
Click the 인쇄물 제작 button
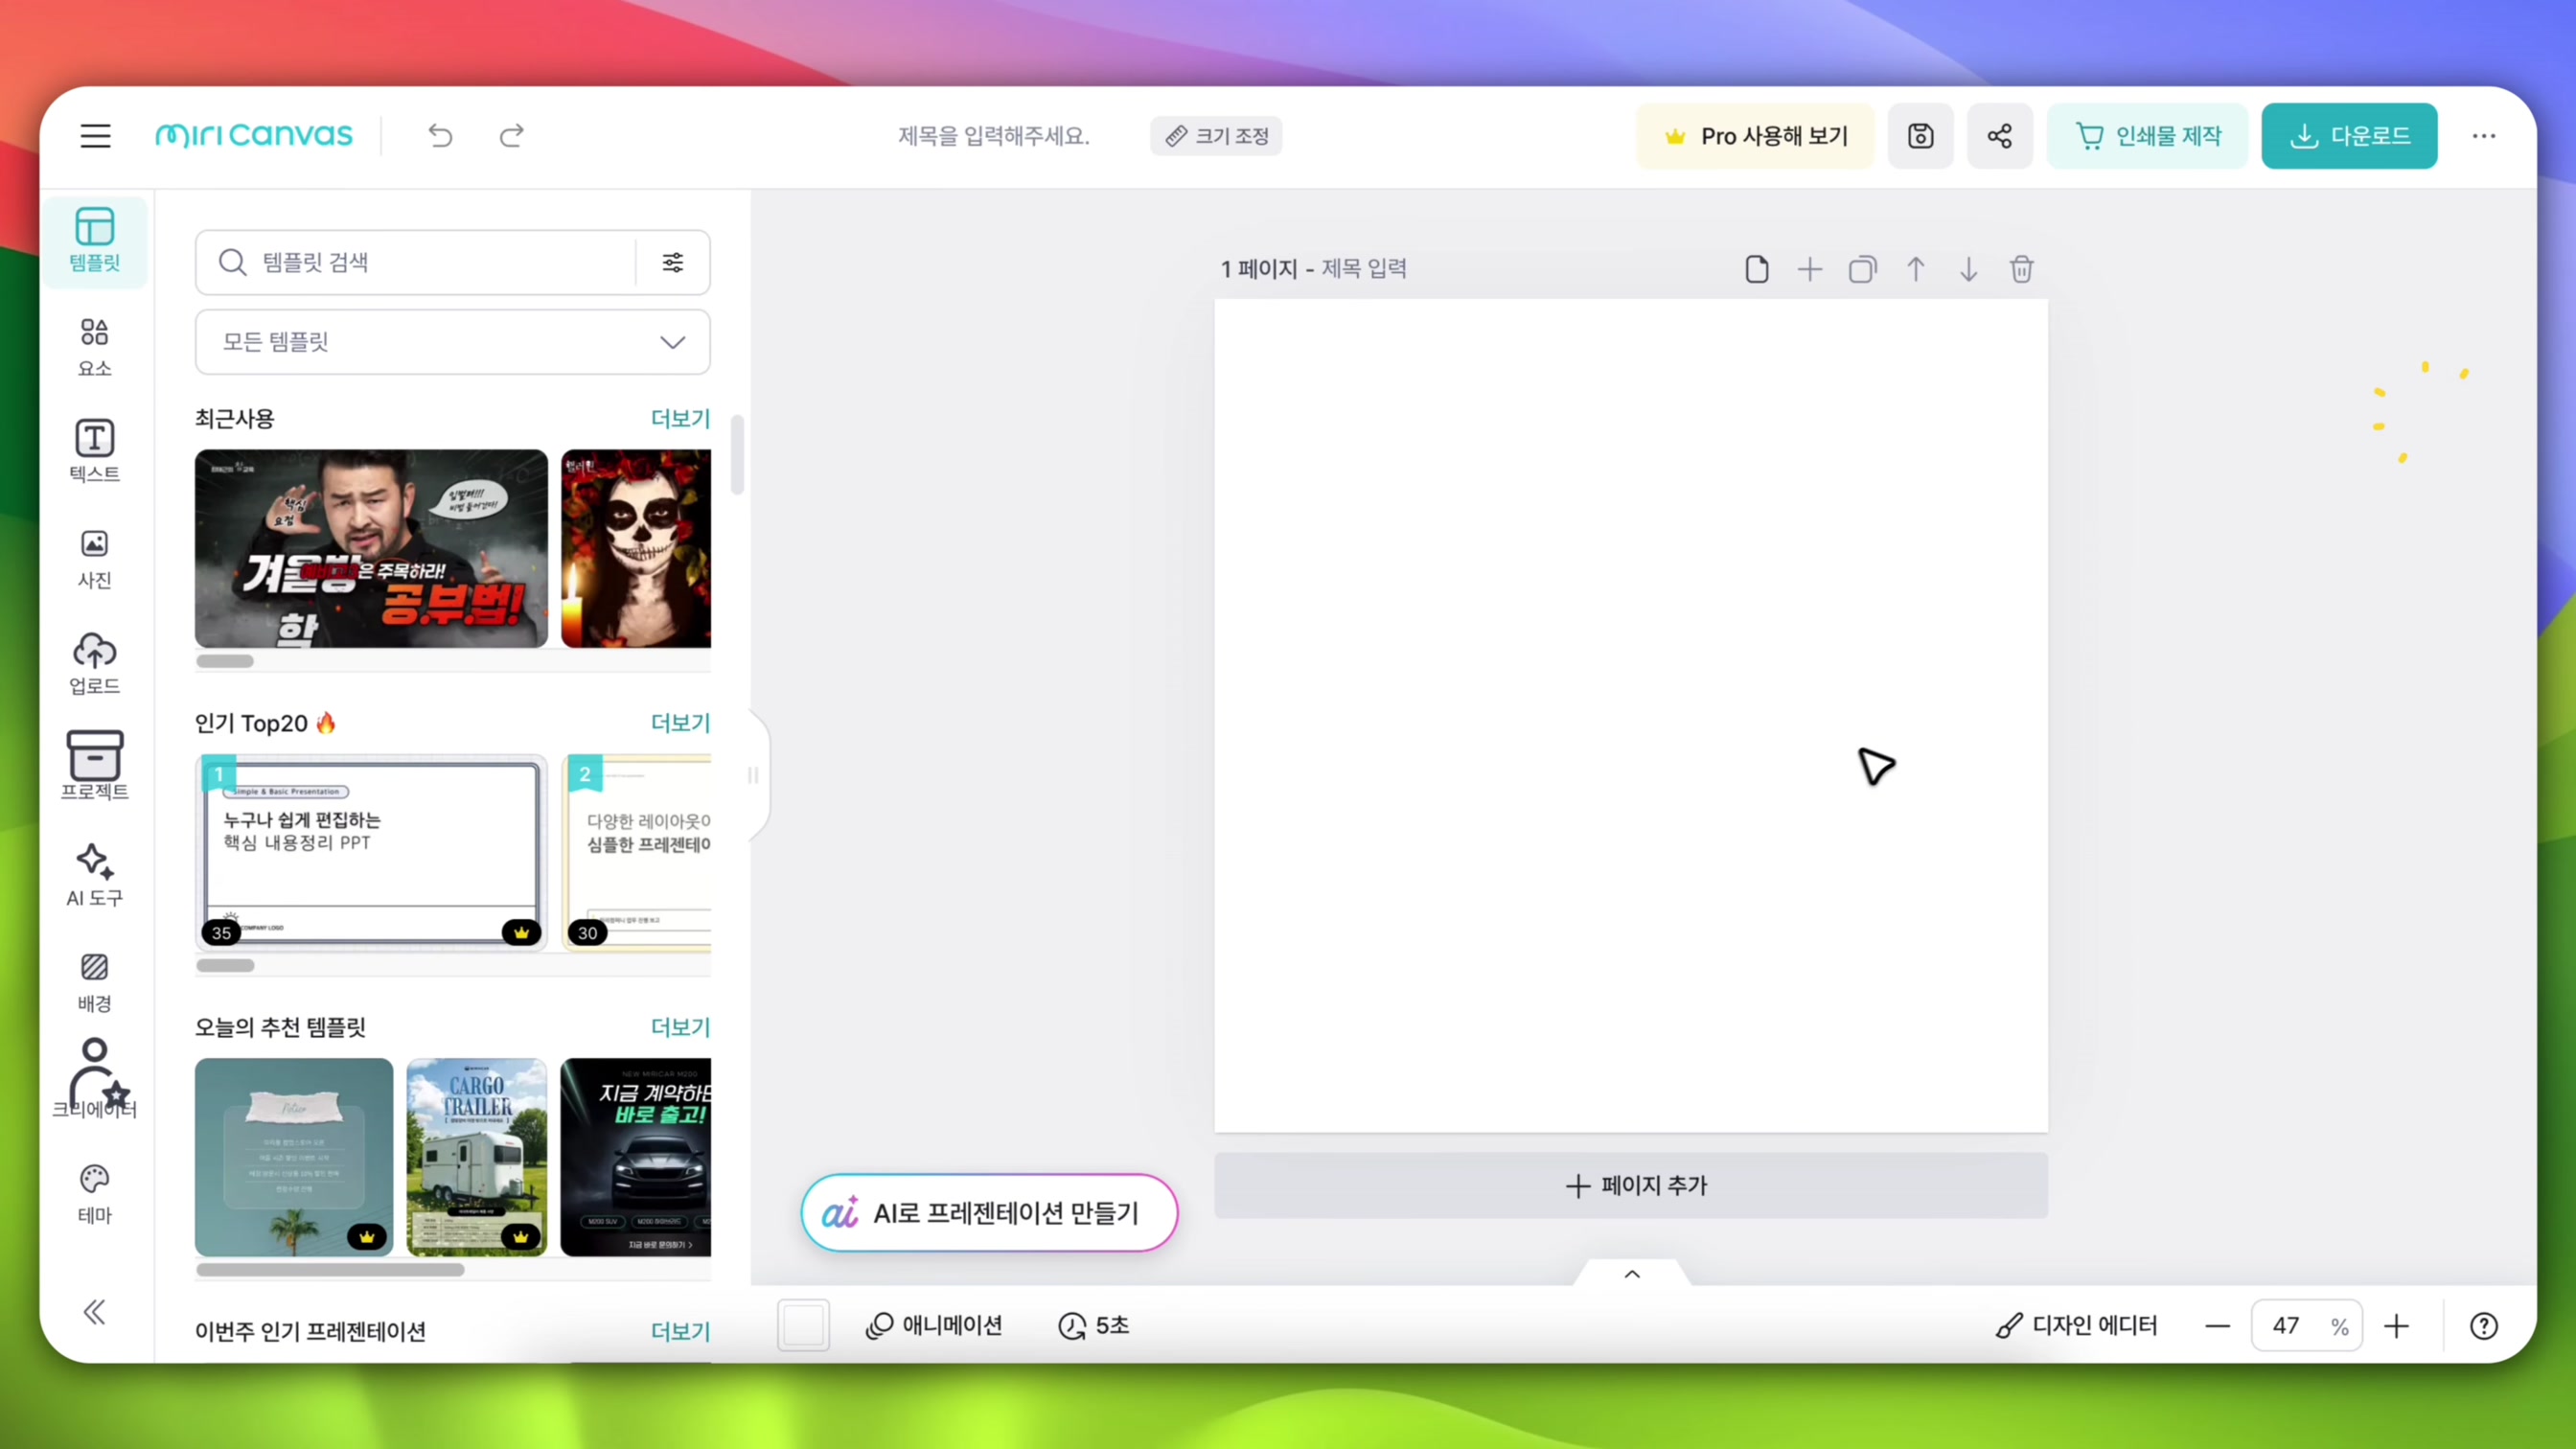coord(2147,136)
